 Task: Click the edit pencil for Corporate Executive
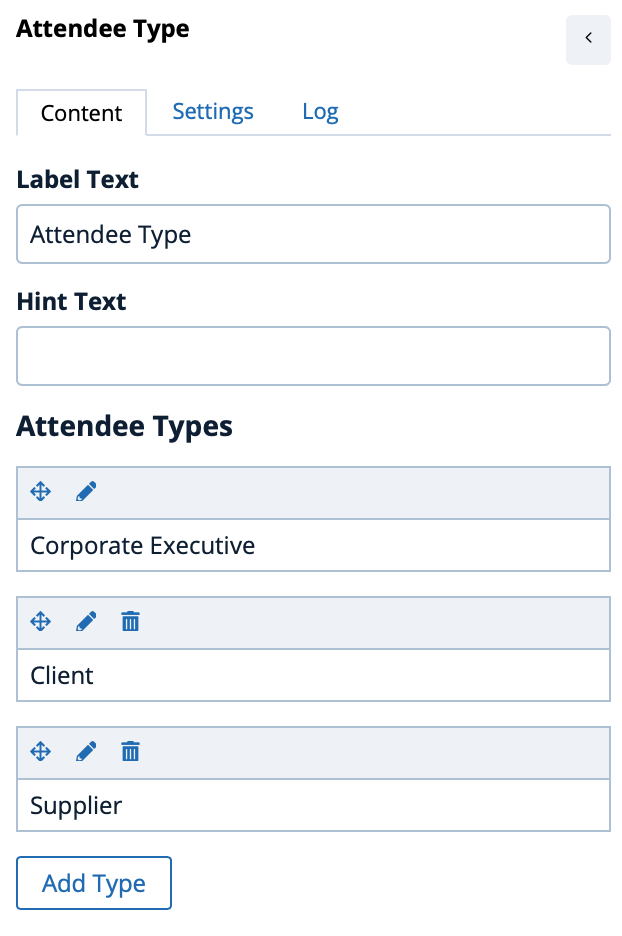click(86, 491)
